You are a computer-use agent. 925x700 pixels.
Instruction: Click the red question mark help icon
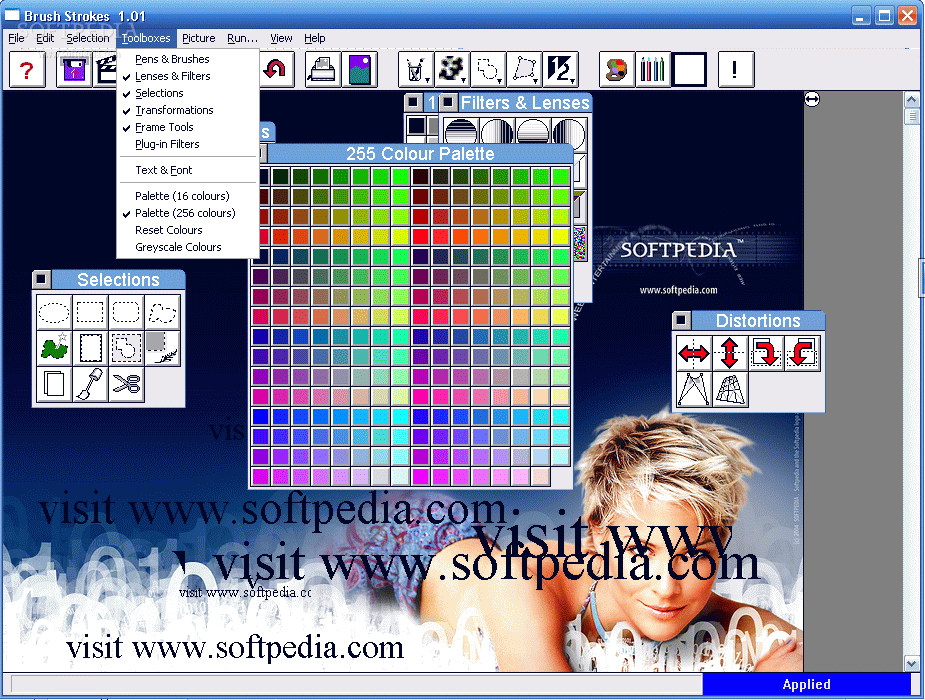27,70
